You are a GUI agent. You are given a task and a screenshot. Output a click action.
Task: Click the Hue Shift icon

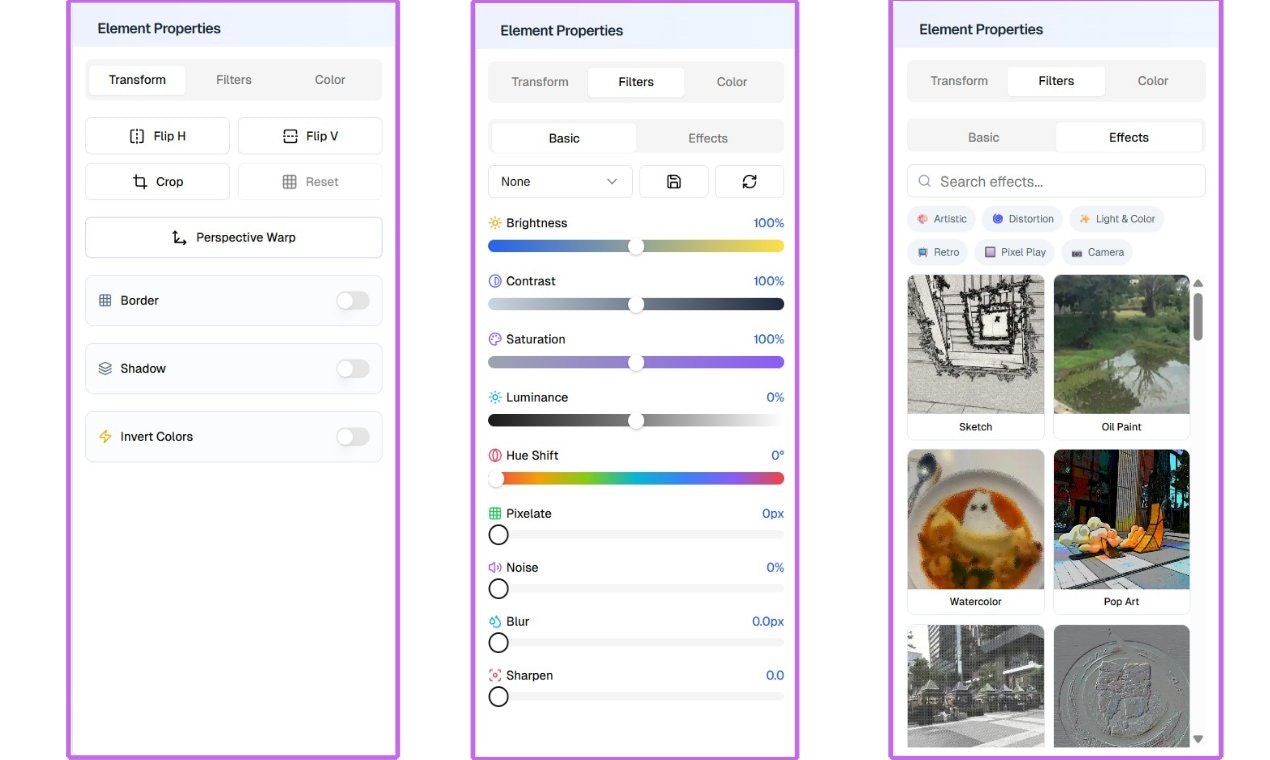coord(494,455)
